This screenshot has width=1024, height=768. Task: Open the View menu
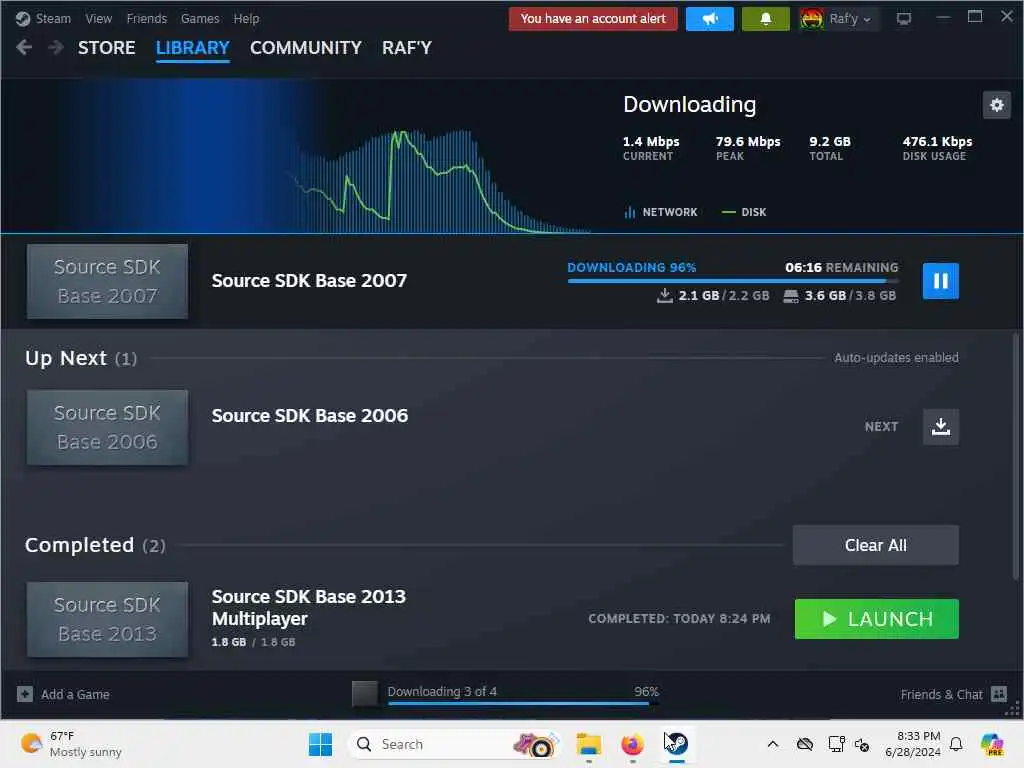(99, 19)
